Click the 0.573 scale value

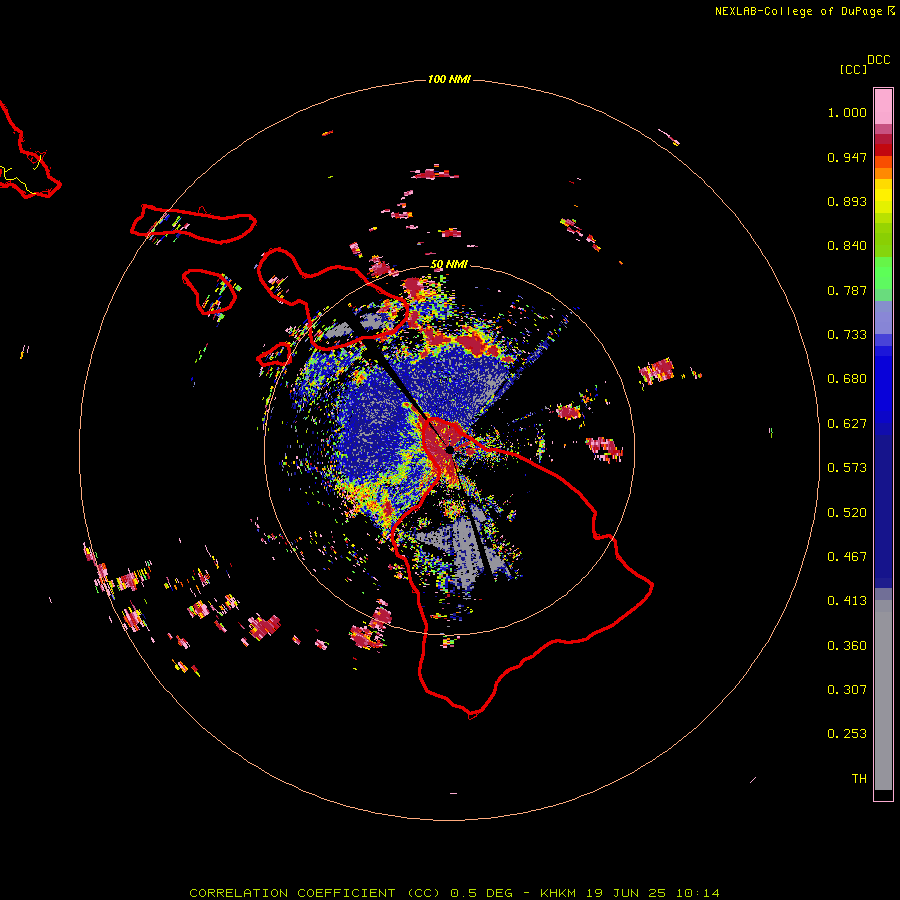(x=847, y=468)
